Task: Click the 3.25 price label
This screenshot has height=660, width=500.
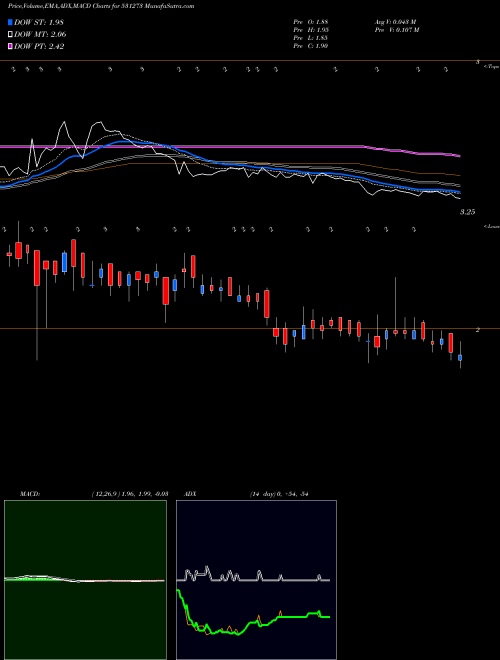Action: [467, 213]
